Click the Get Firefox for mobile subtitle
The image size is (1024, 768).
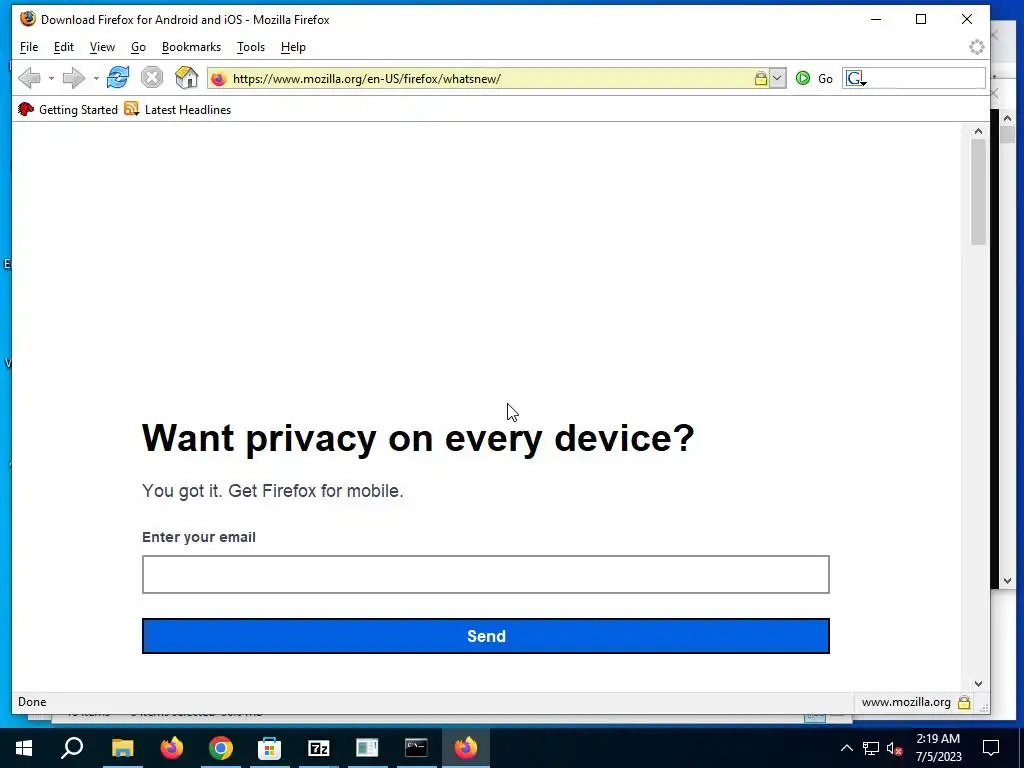(x=272, y=490)
